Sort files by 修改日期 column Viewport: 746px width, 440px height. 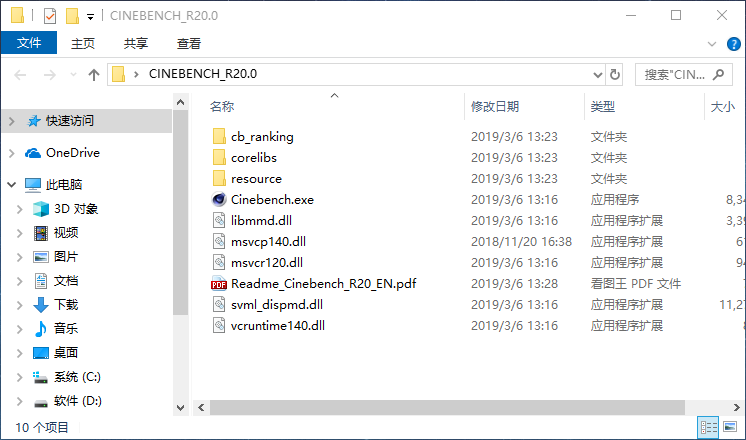pyautogui.click(x=495, y=106)
